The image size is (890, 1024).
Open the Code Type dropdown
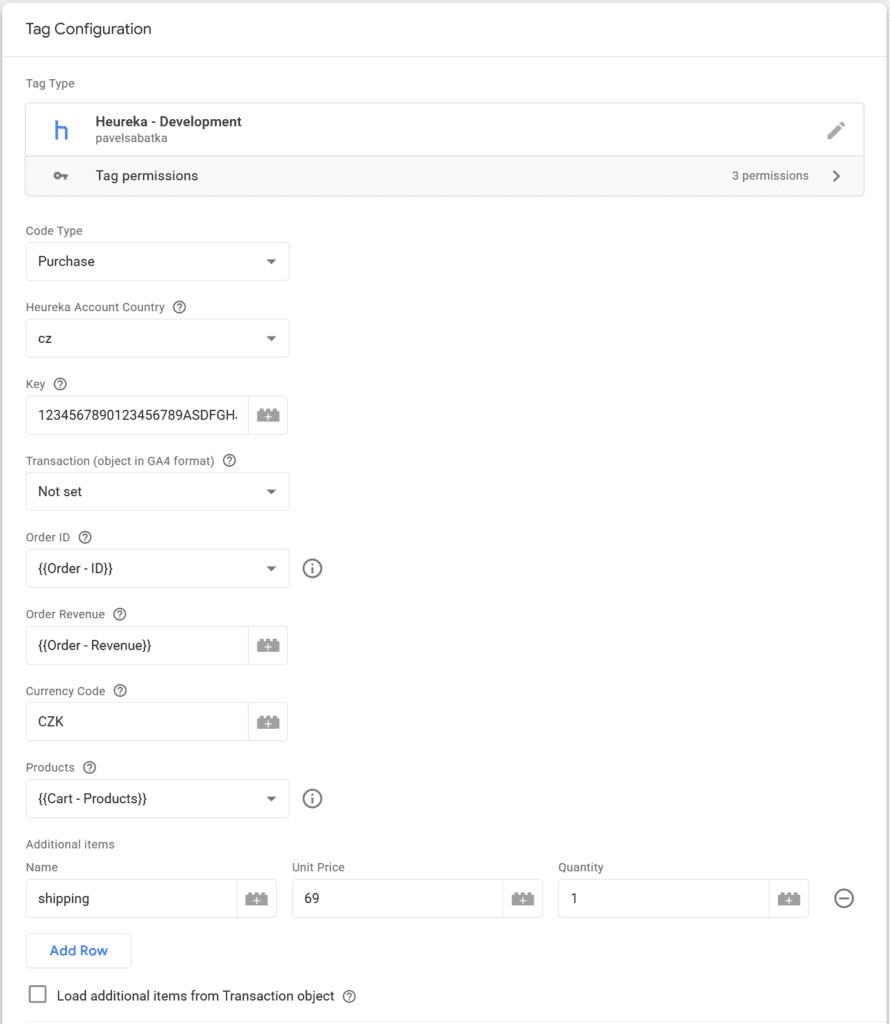pyautogui.click(x=157, y=262)
